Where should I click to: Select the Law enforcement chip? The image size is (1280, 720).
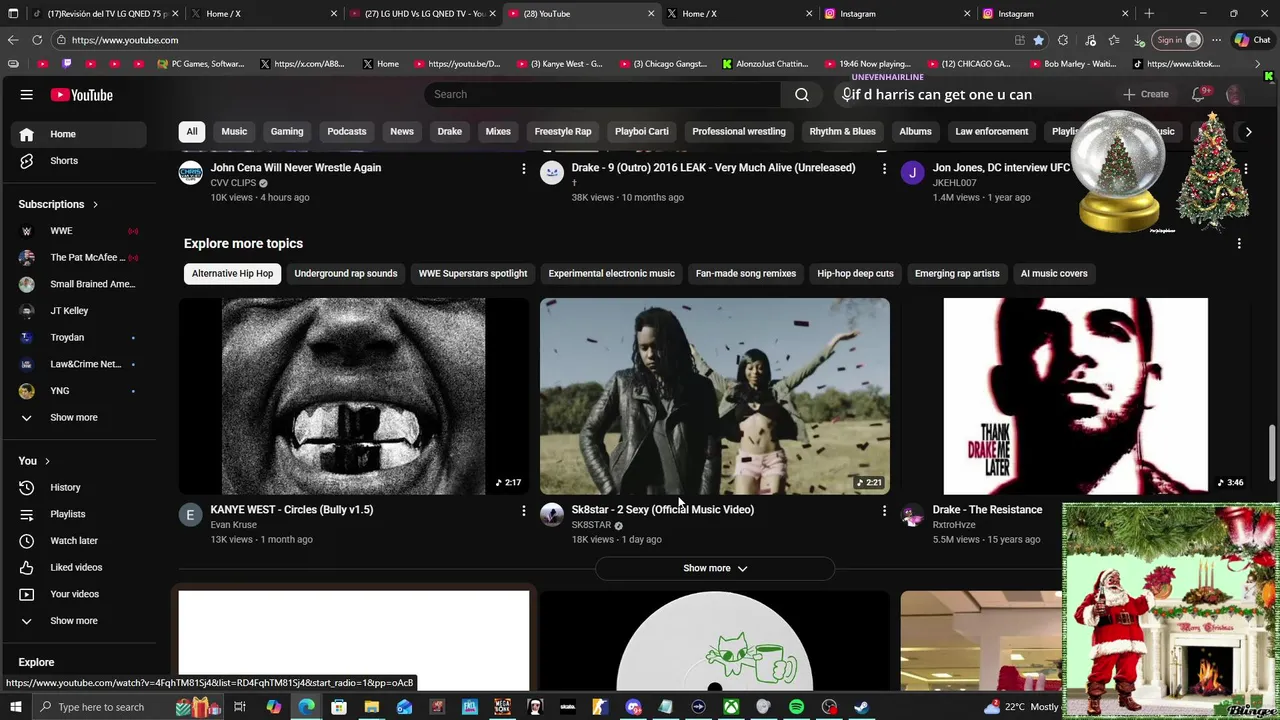point(991,131)
